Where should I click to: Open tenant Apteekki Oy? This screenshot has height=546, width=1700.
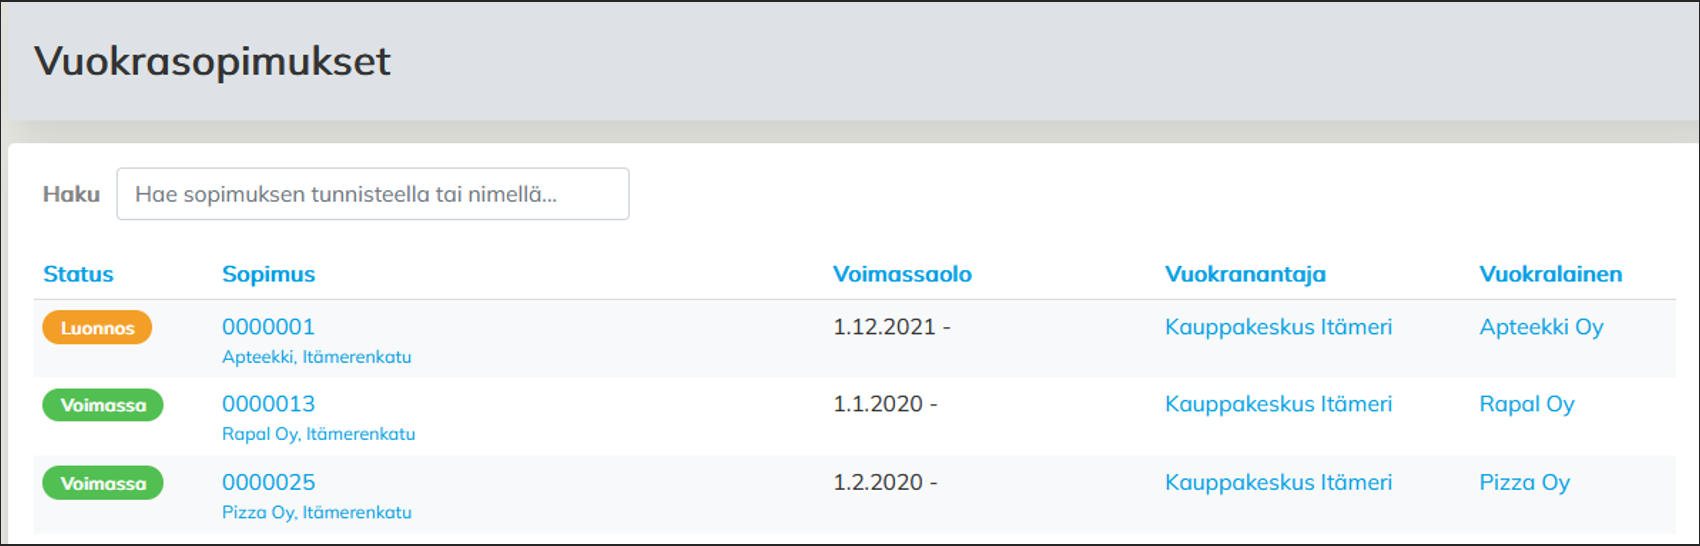1541,327
